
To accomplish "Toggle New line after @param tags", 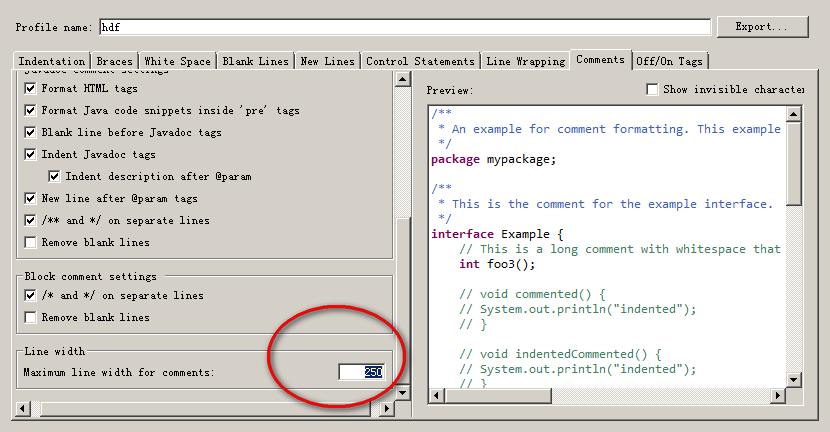I will pyautogui.click(x=30, y=199).
